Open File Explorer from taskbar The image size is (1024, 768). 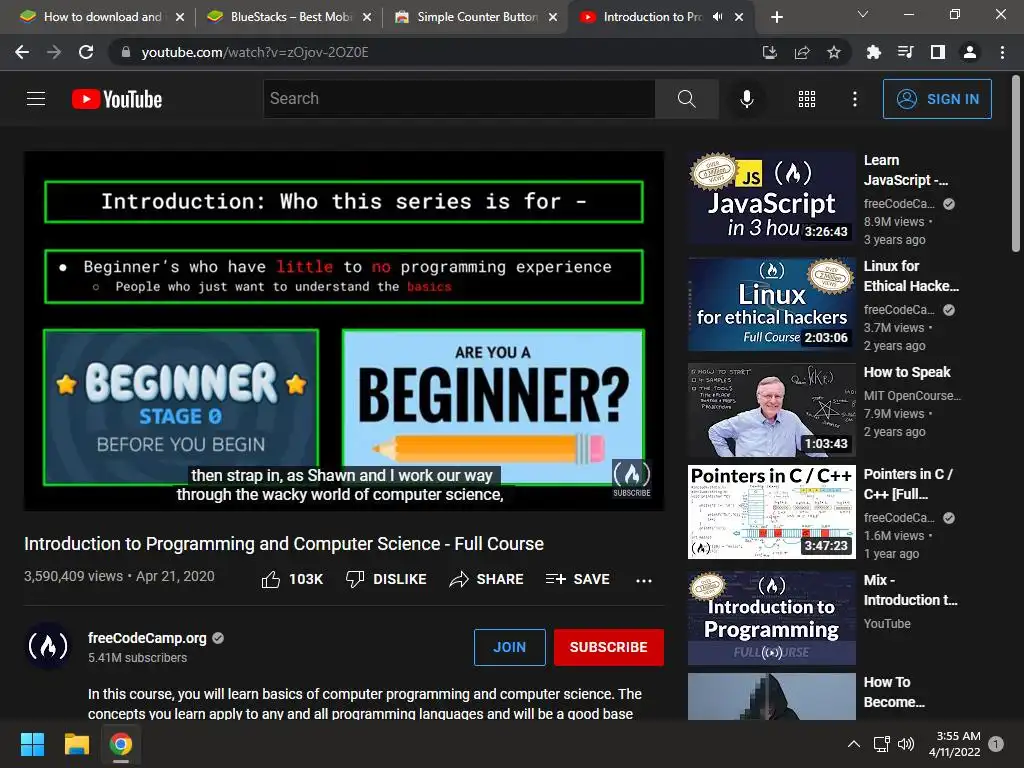click(76, 744)
